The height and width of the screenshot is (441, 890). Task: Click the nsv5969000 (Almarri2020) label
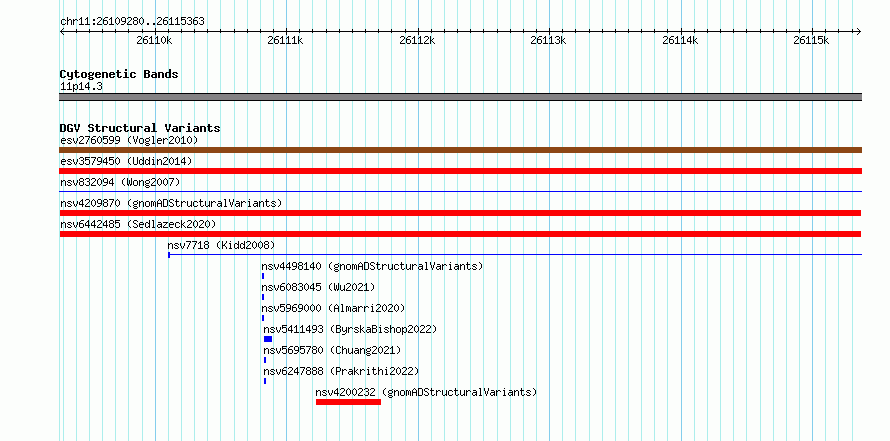pos(333,308)
